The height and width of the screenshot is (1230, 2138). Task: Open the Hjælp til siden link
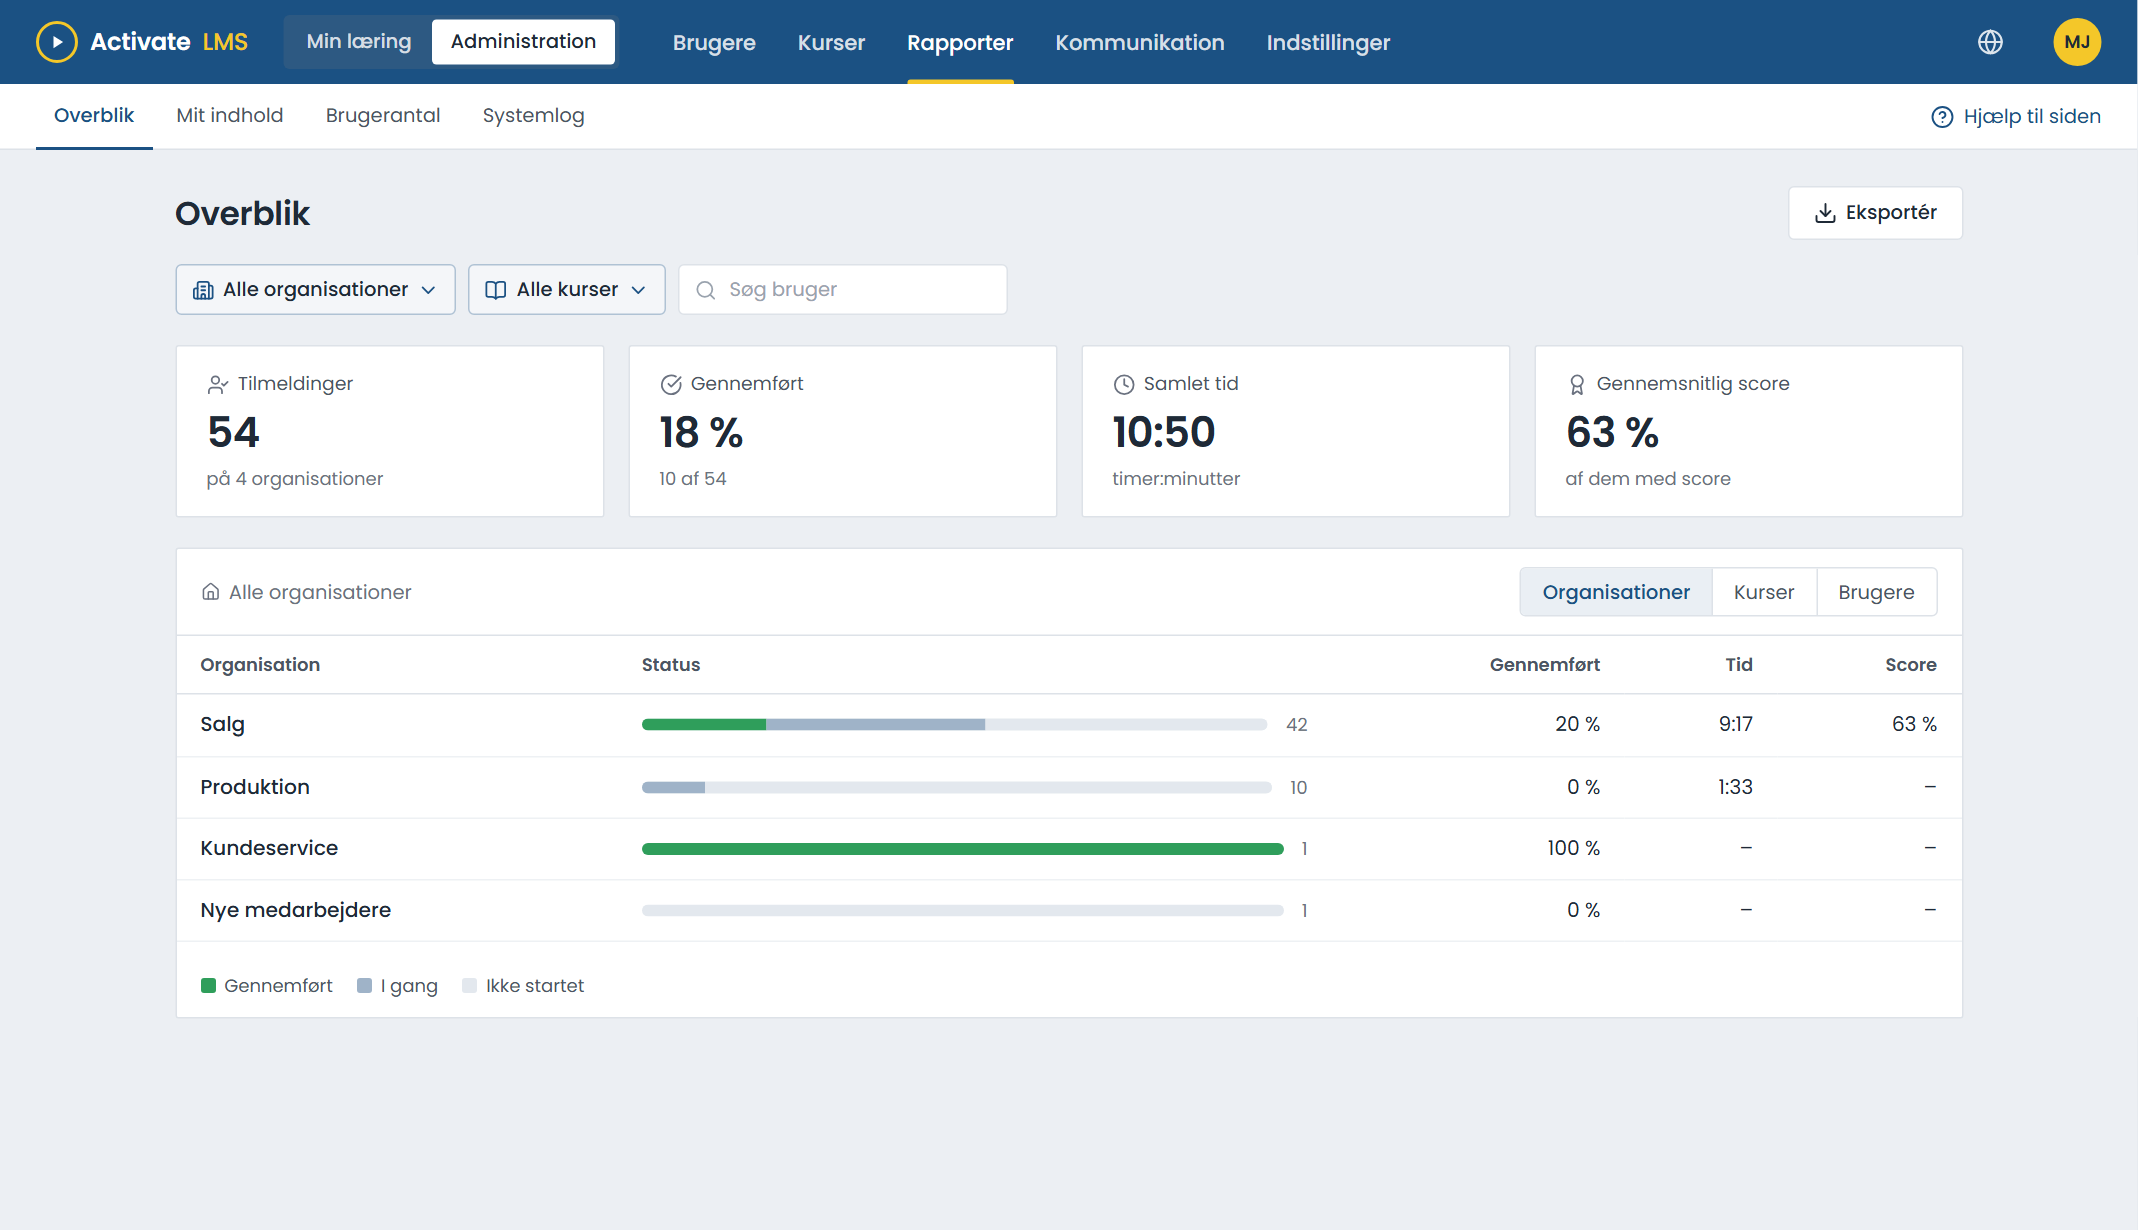coord(2015,117)
